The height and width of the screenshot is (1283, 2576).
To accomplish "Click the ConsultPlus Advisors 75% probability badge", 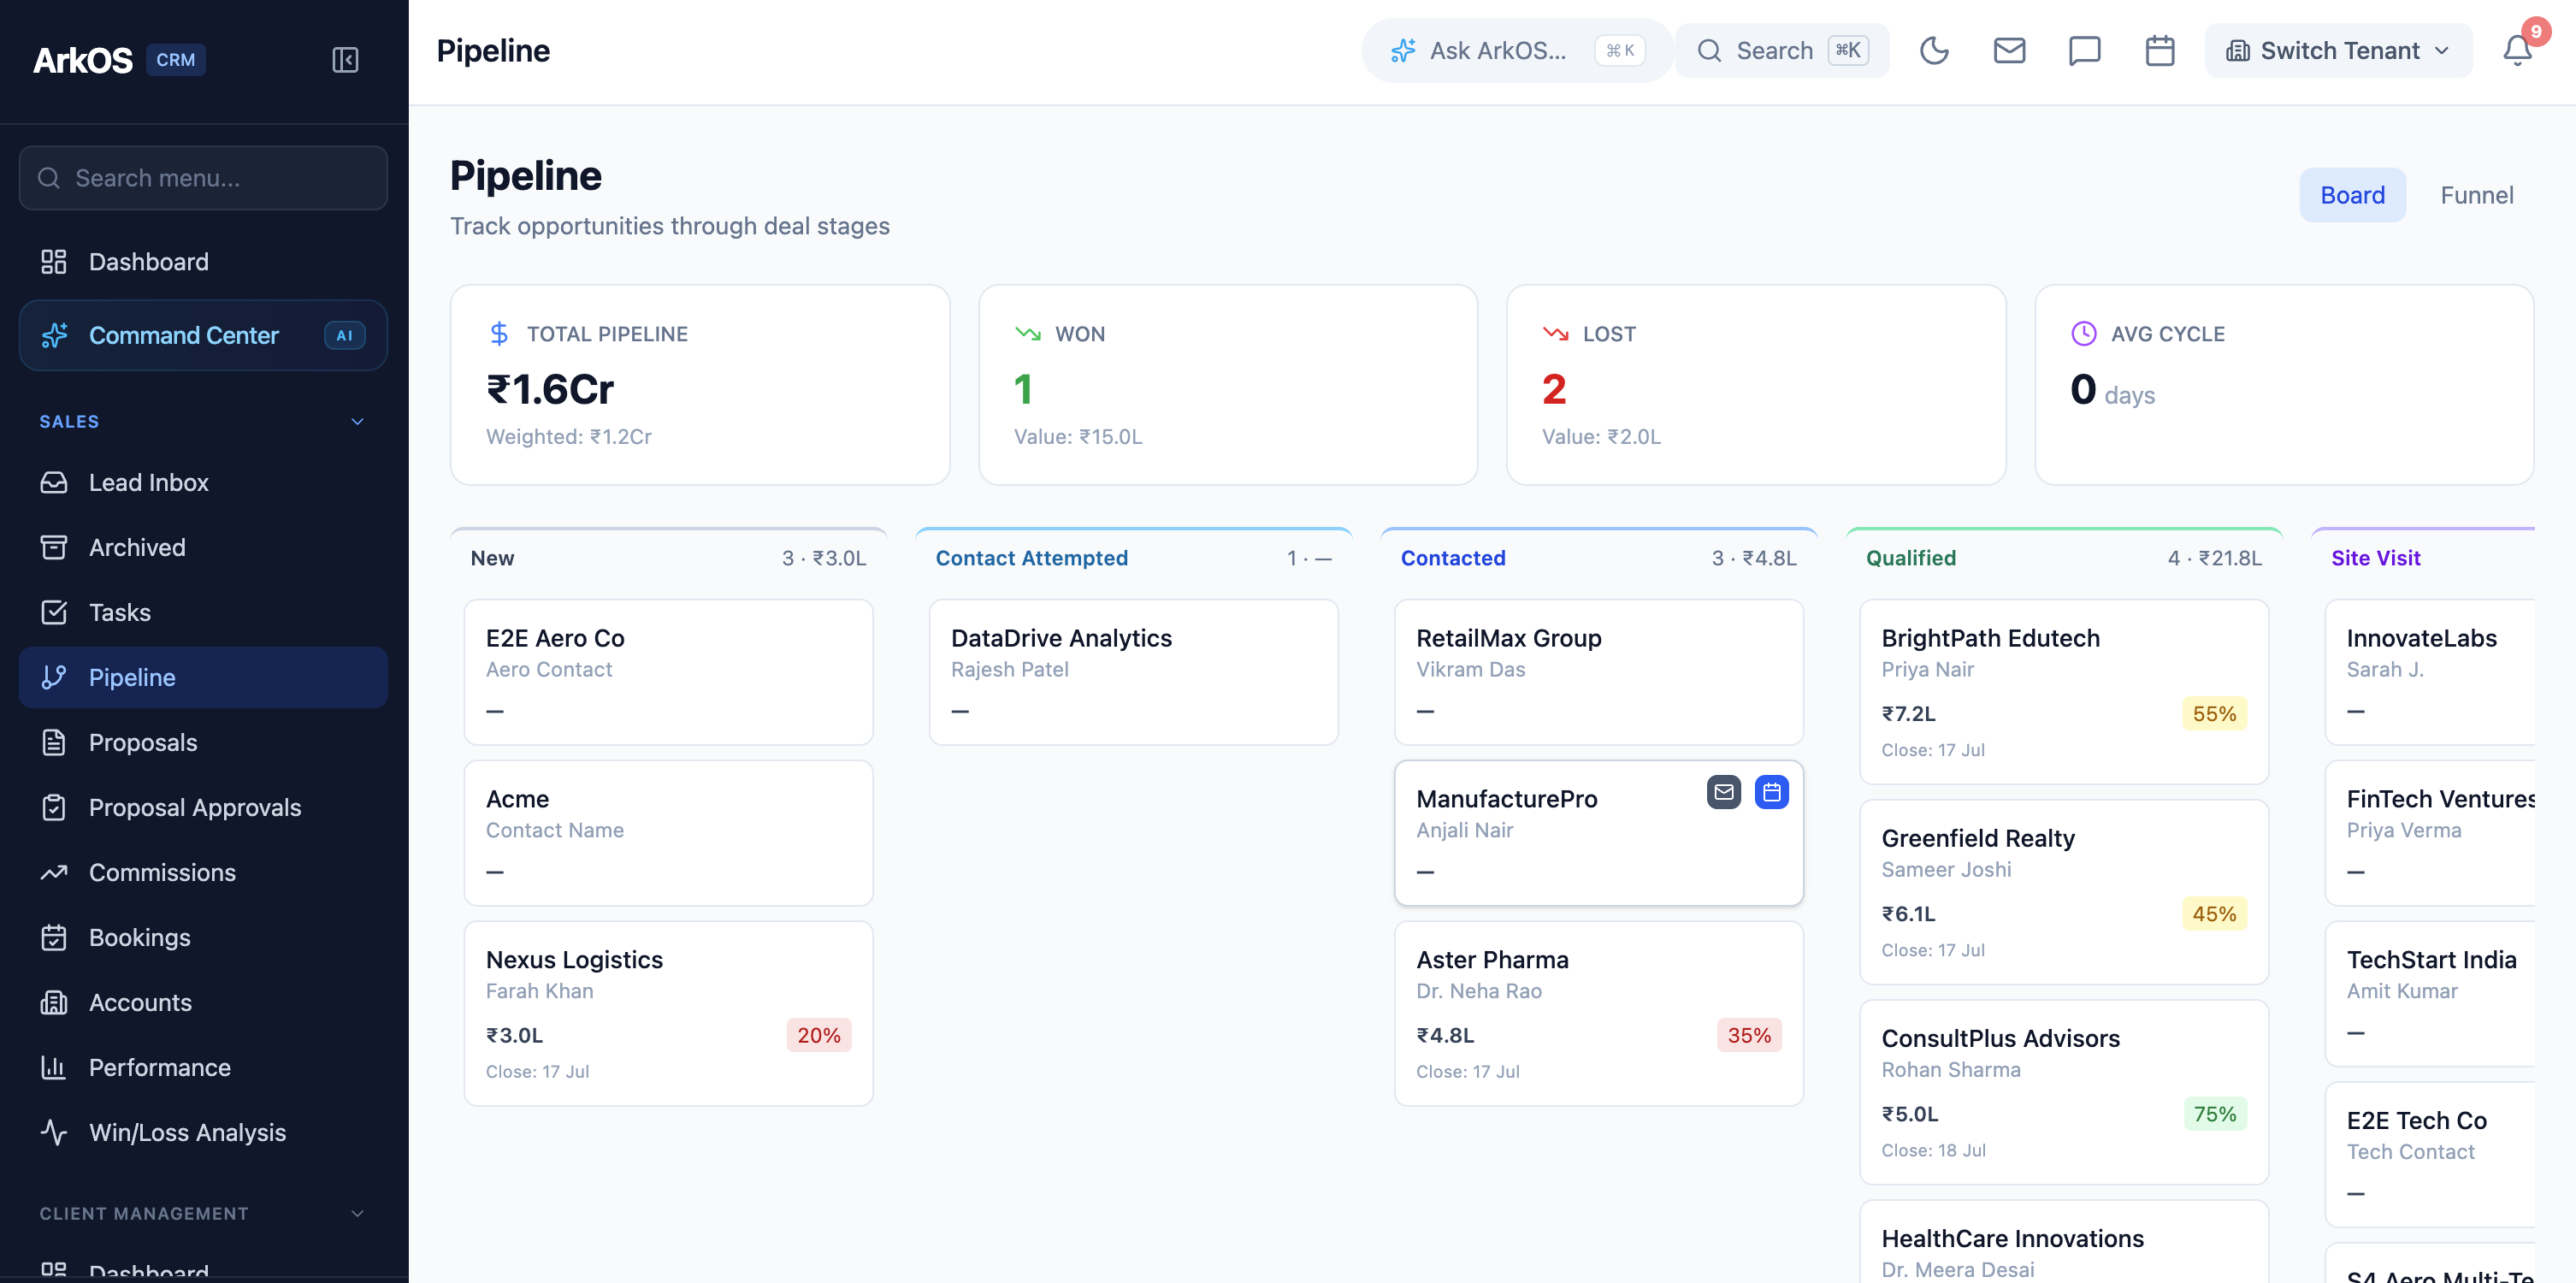I will point(2214,1114).
